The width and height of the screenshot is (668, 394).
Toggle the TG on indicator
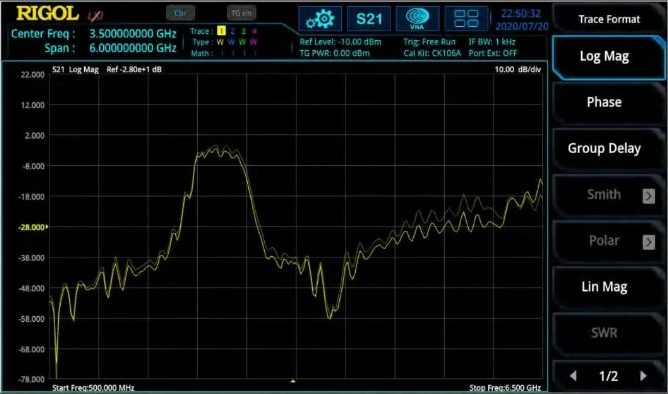[x=241, y=13]
